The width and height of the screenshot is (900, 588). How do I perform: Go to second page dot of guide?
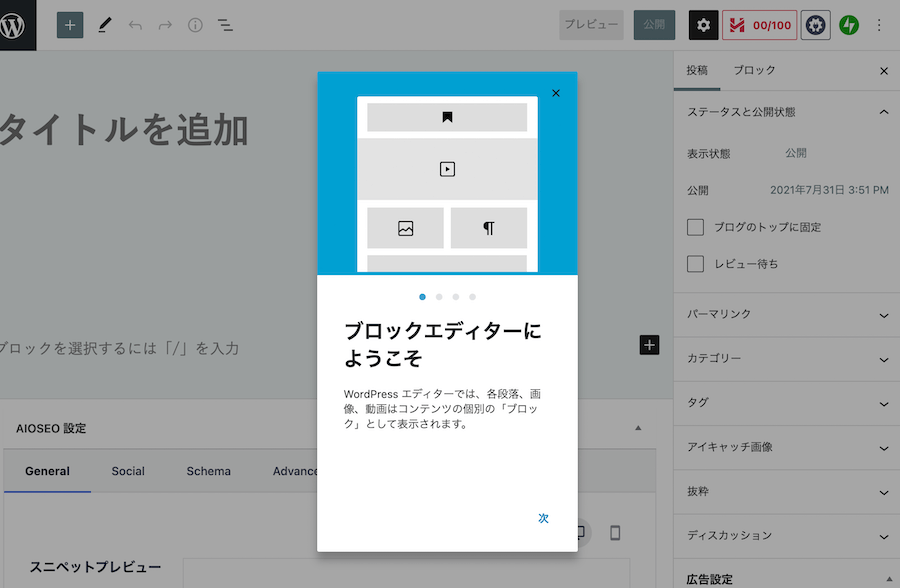click(x=439, y=297)
